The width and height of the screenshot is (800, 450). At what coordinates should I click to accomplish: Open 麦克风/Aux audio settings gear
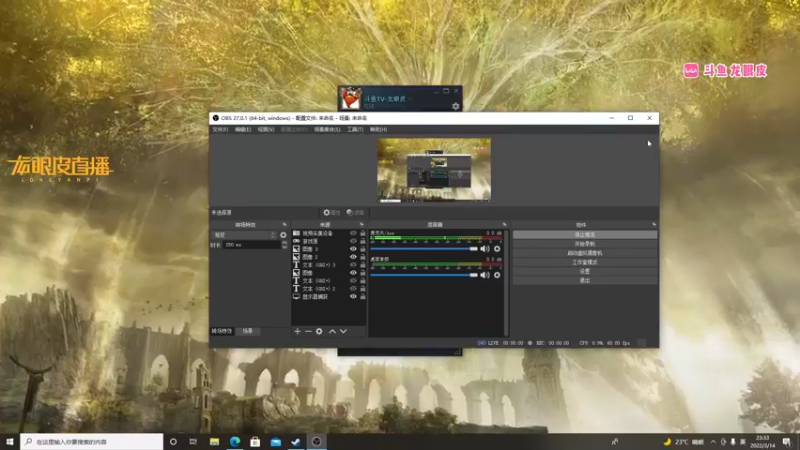tap(497, 249)
